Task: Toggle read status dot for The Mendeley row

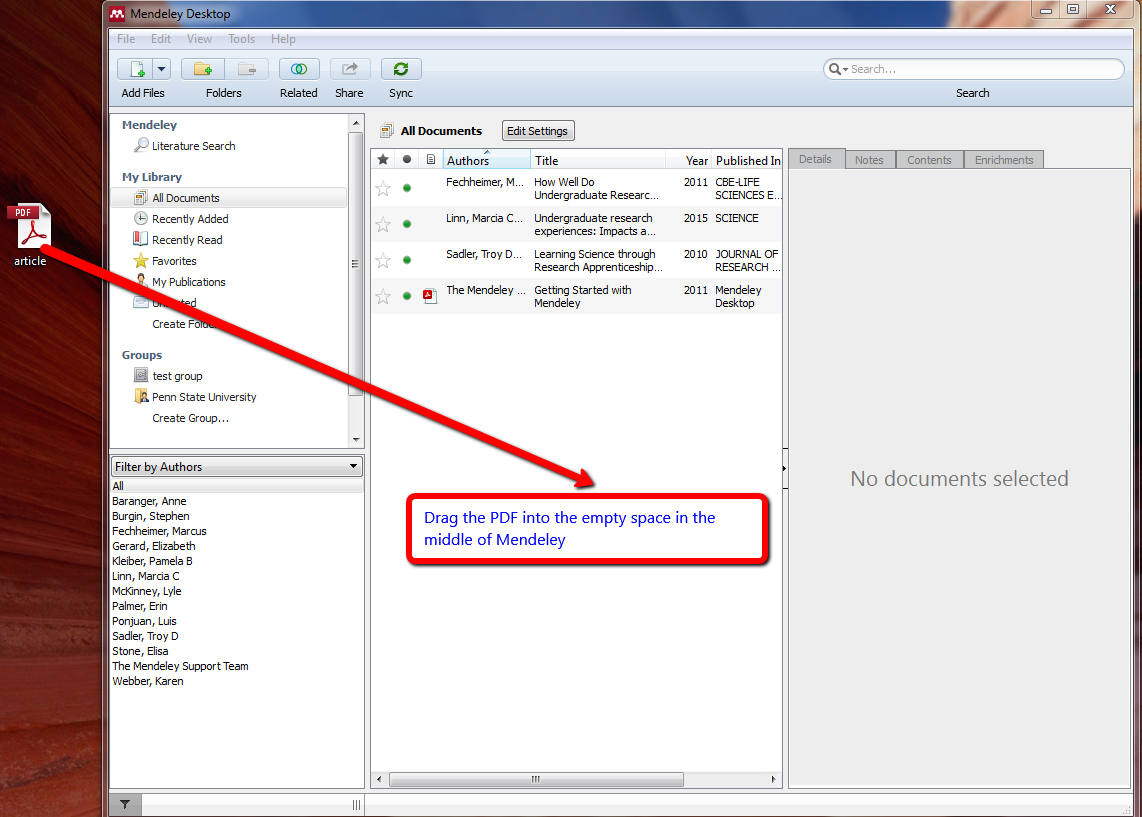Action: point(407,296)
